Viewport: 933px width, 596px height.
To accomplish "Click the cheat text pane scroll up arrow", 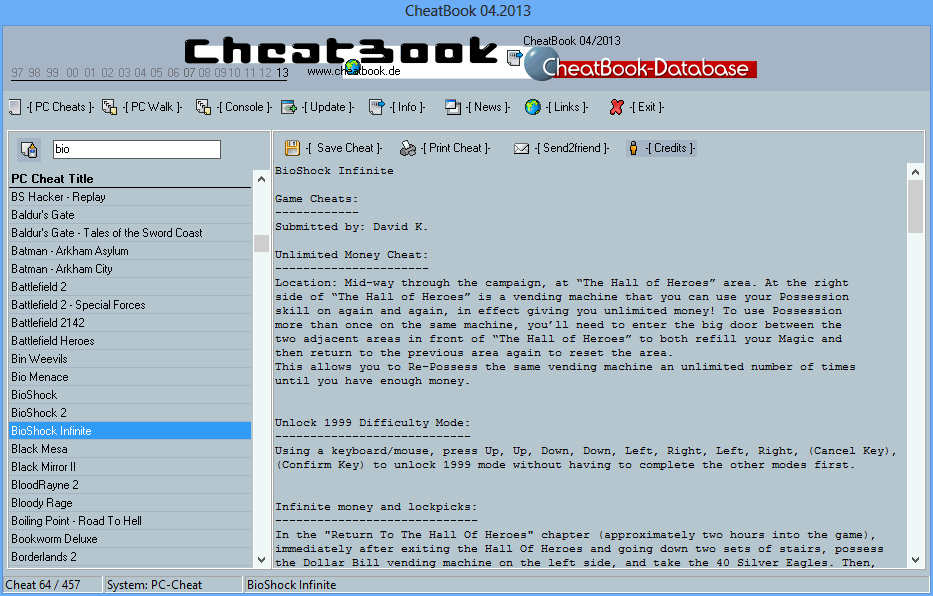I will pyautogui.click(x=916, y=172).
